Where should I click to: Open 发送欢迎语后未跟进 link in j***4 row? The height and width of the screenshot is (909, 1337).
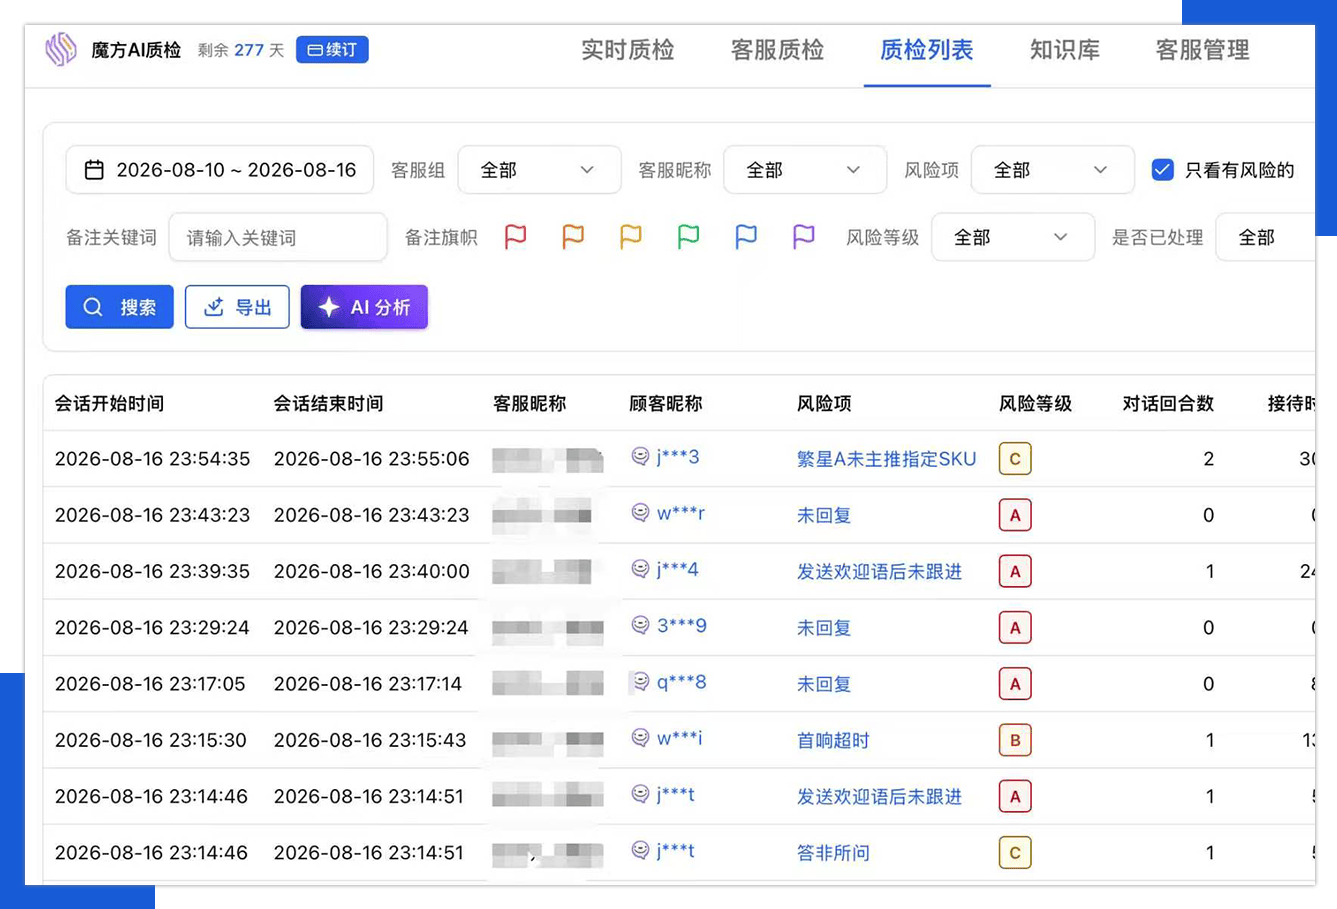coord(879,572)
